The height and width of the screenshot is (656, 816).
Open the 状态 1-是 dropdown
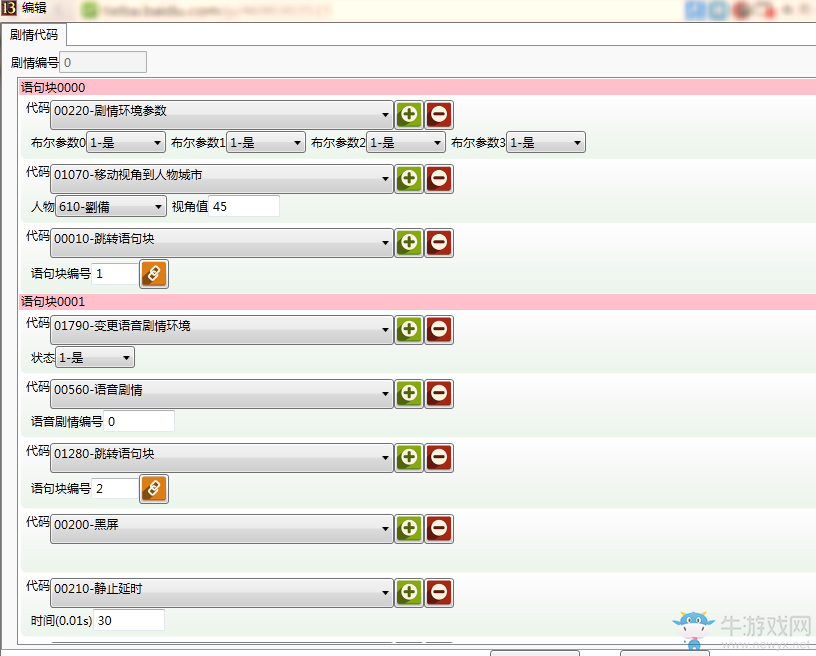click(x=94, y=357)
